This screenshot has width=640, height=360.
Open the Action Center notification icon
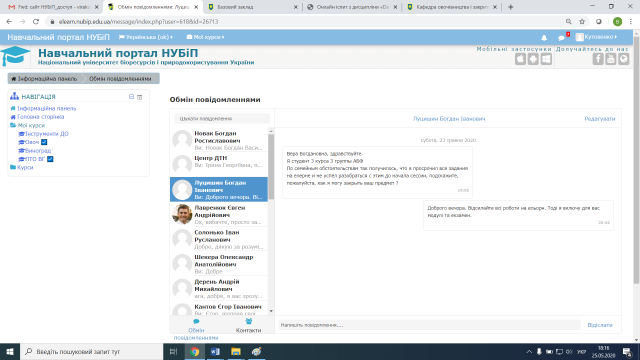click(x=627, y=351)
